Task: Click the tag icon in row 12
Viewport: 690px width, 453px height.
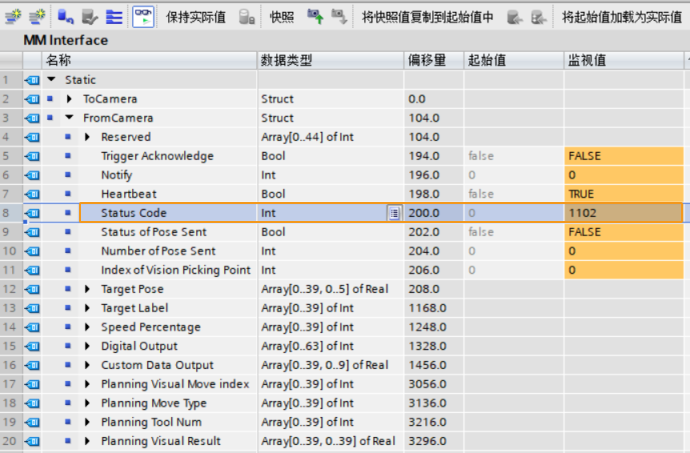Action: (x=32, y=289)
